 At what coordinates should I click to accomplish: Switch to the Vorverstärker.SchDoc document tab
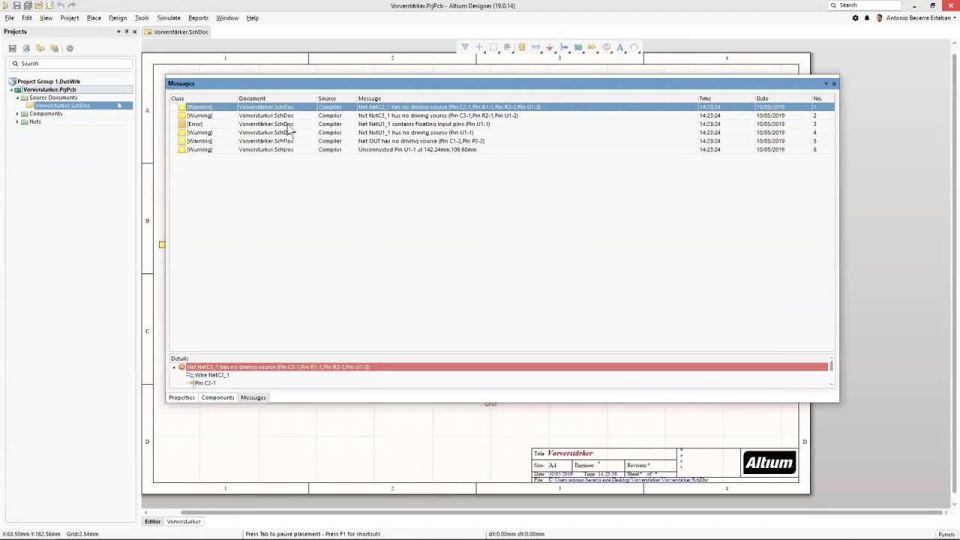pyautogui.click(x=177, y=32)
